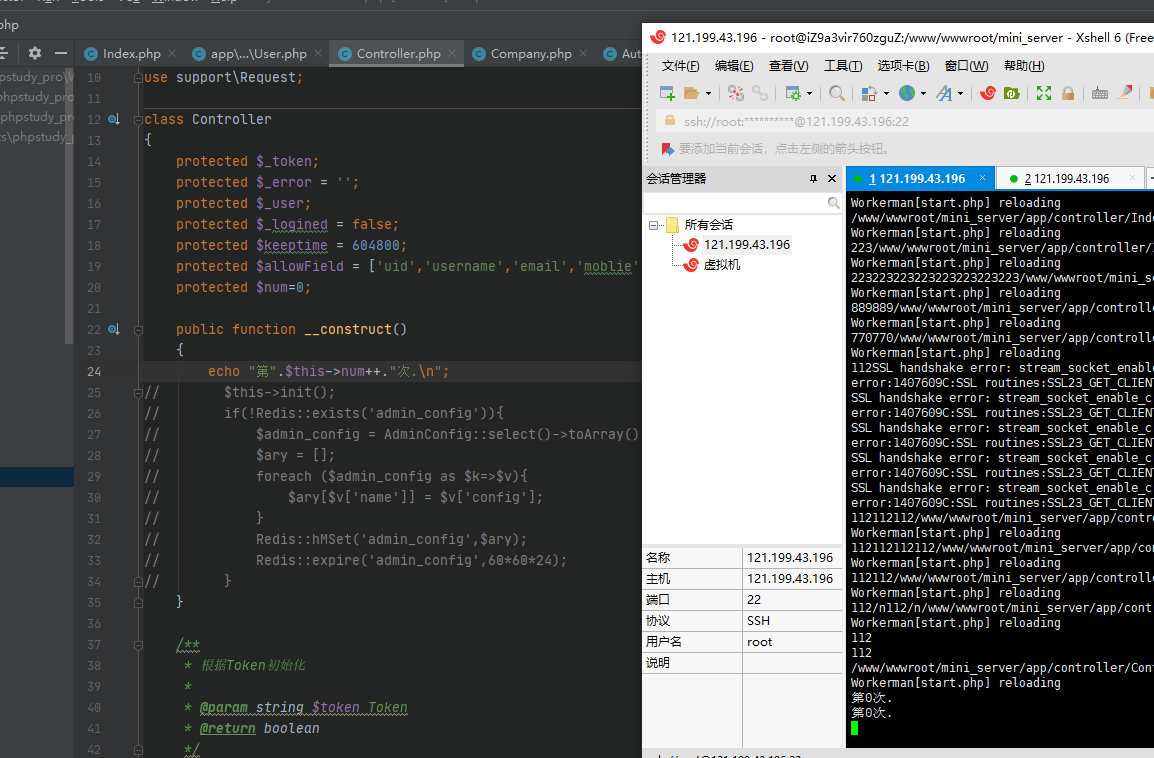This screenshot has width=1154, height=758.
Task: Open dropdown arrow beside the globe icon
Action: coord(923,93)
